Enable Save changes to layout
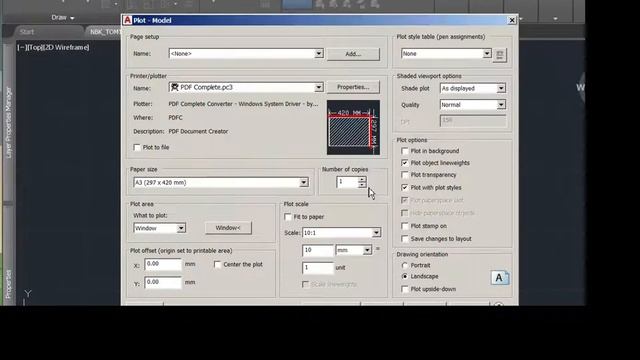640x360 pixels. (404, 239)
